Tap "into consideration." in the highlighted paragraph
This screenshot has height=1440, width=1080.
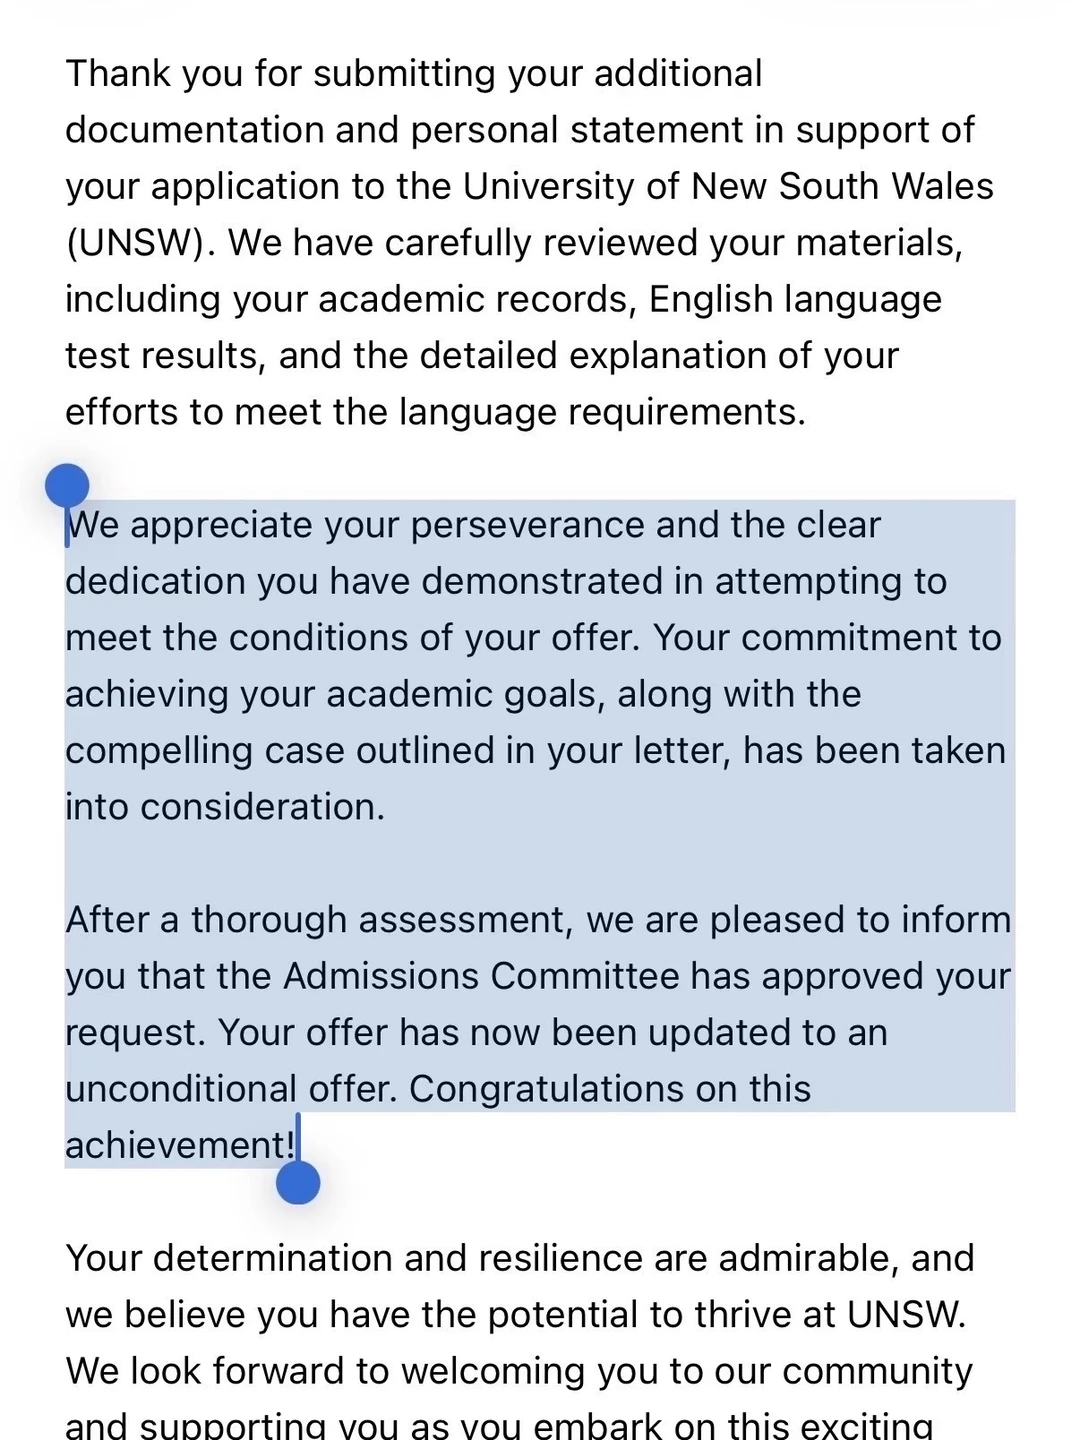coord(225,807)
